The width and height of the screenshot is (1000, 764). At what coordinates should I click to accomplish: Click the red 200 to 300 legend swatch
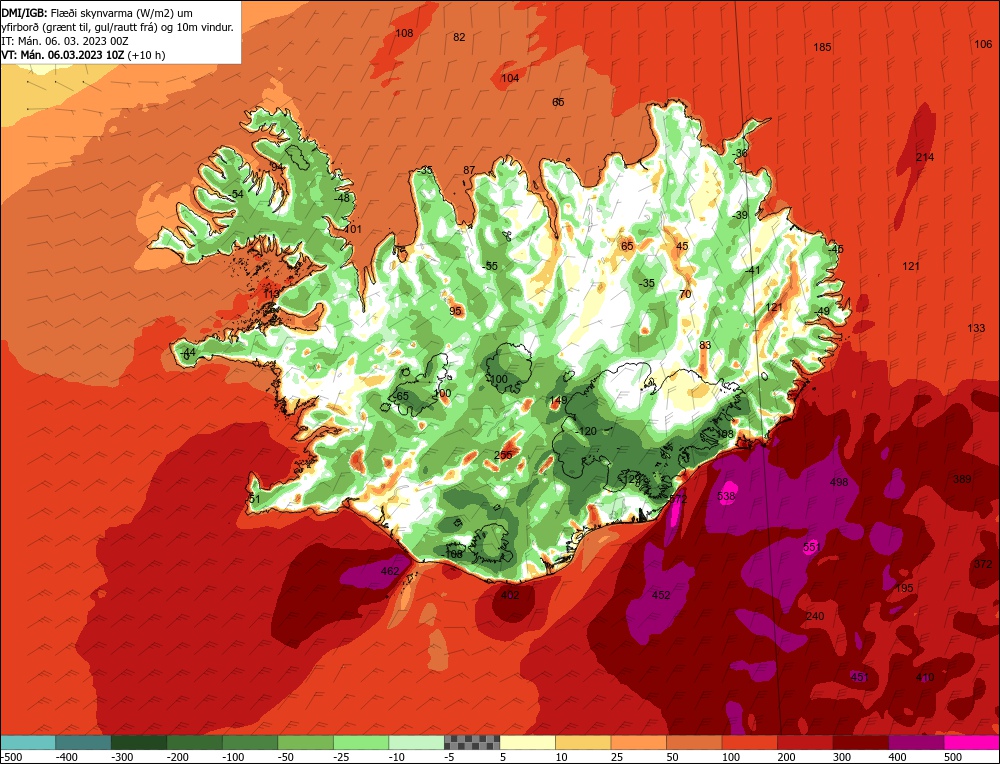(x=805, y=742)
